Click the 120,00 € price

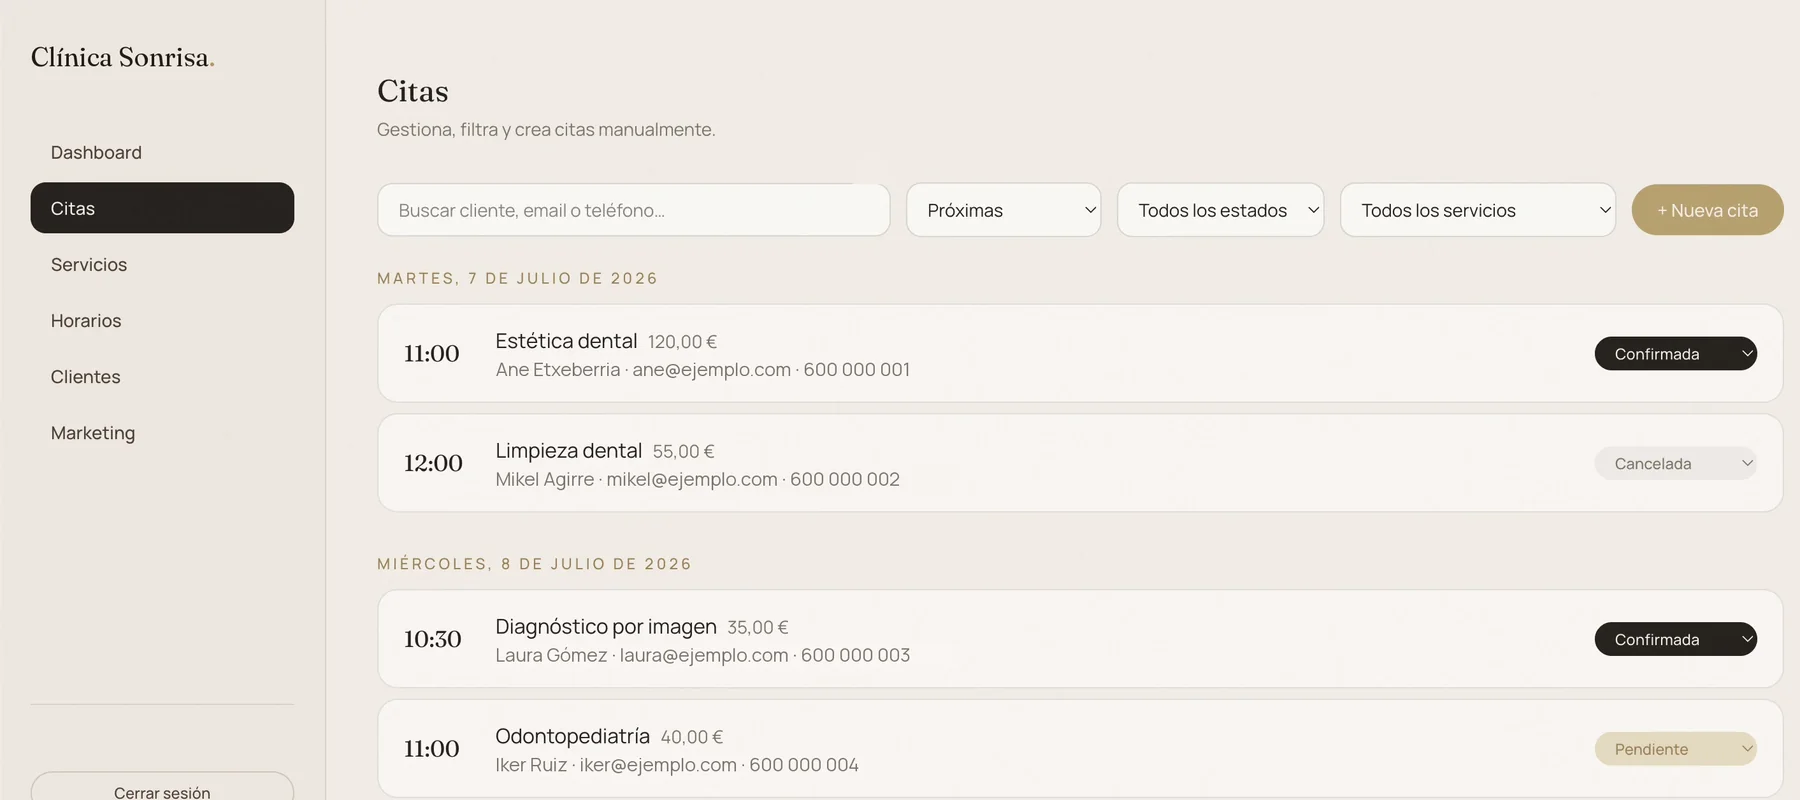(x=682, y=342)
